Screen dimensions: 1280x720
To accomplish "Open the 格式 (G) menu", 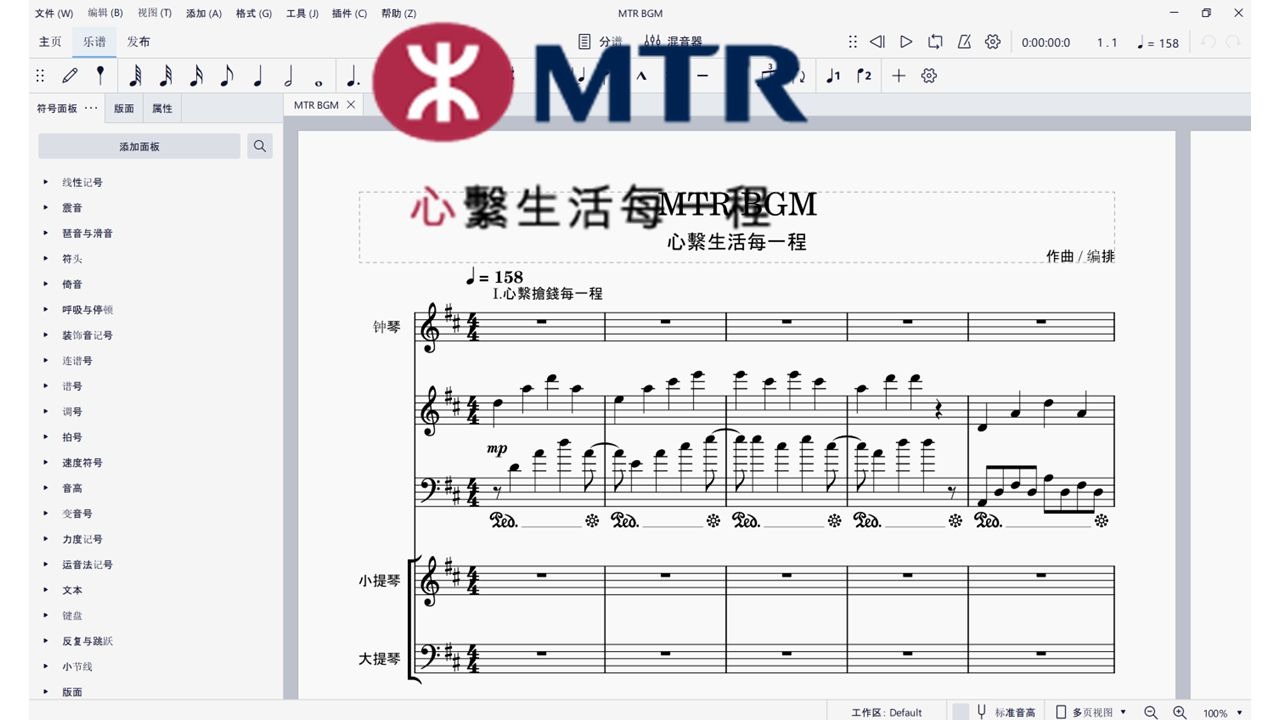I will pos(253,13).
